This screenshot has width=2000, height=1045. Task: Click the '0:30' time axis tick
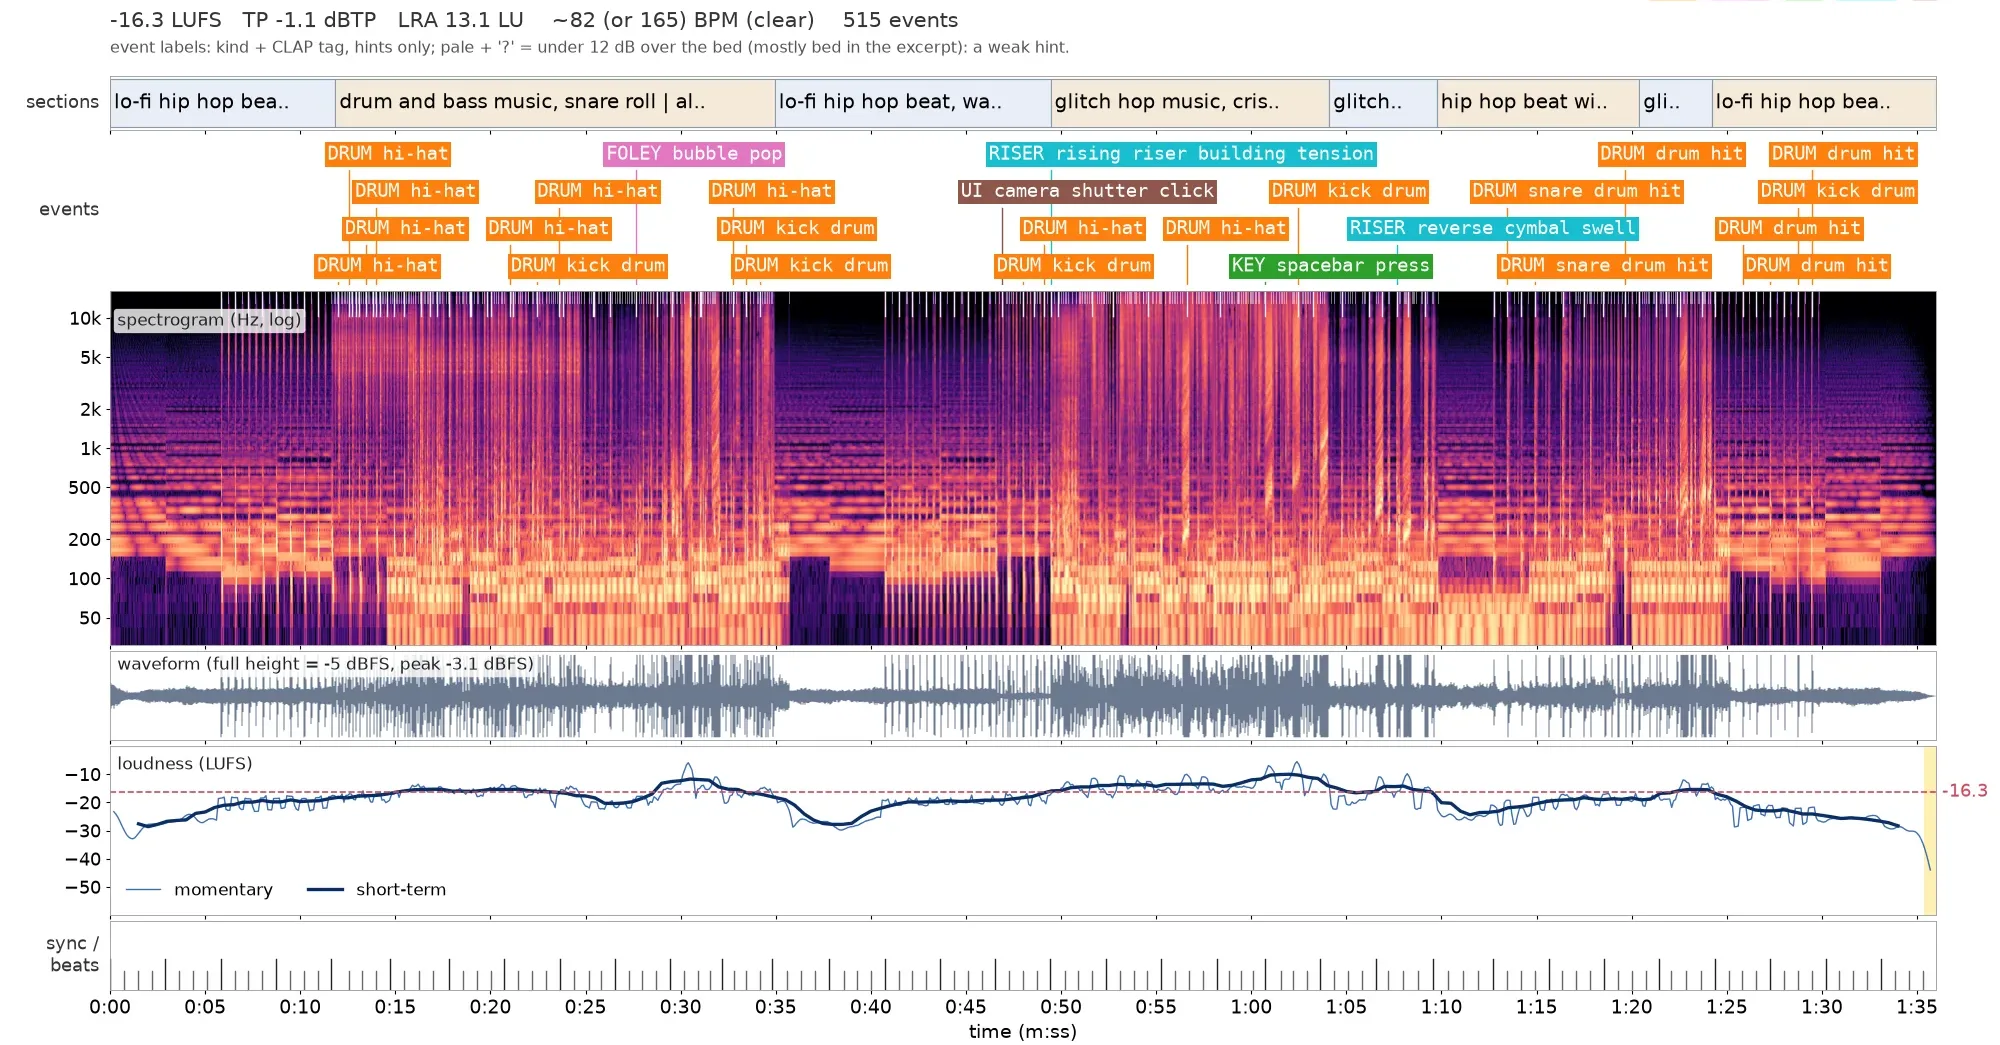(680, 1007)
